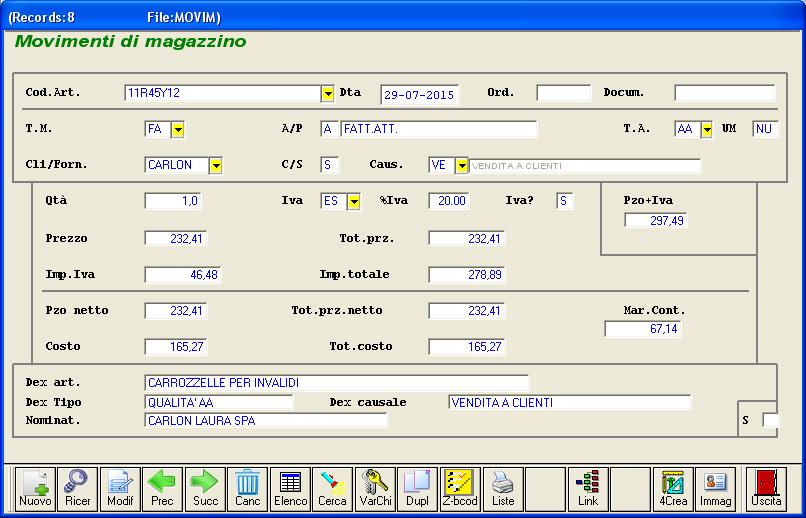Exit the form via Uscita door icon
Viewport: 806px width, 518px height.
point(767,488)
